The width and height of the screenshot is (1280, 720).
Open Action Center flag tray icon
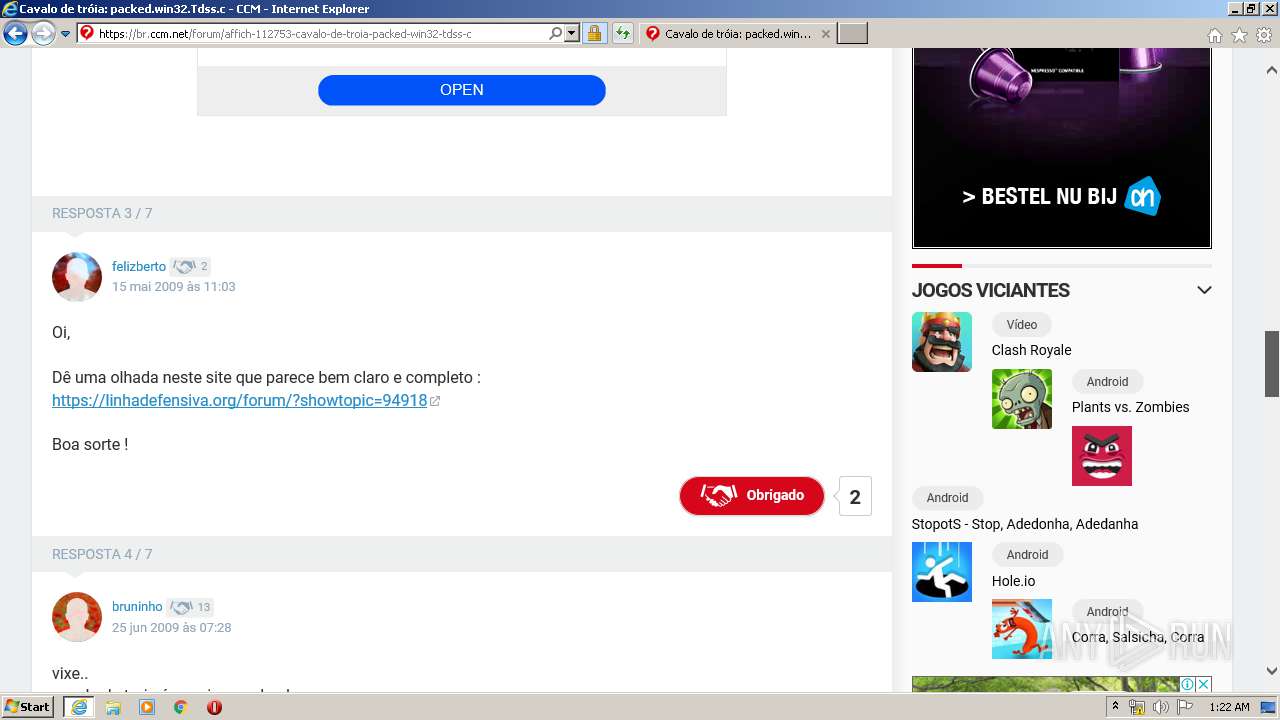pos(1185,707)
